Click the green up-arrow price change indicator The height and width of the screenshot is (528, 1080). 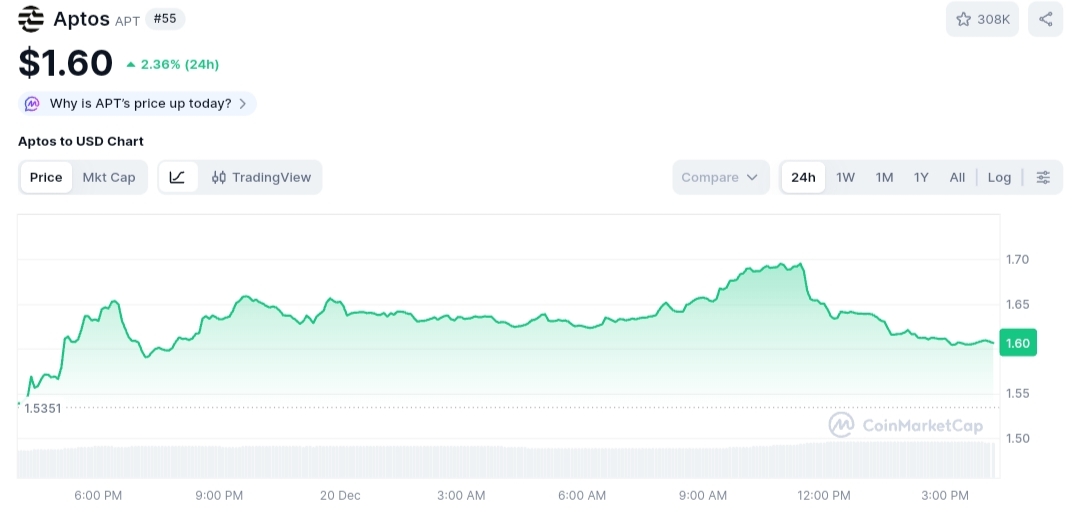[x=130, y=65]
